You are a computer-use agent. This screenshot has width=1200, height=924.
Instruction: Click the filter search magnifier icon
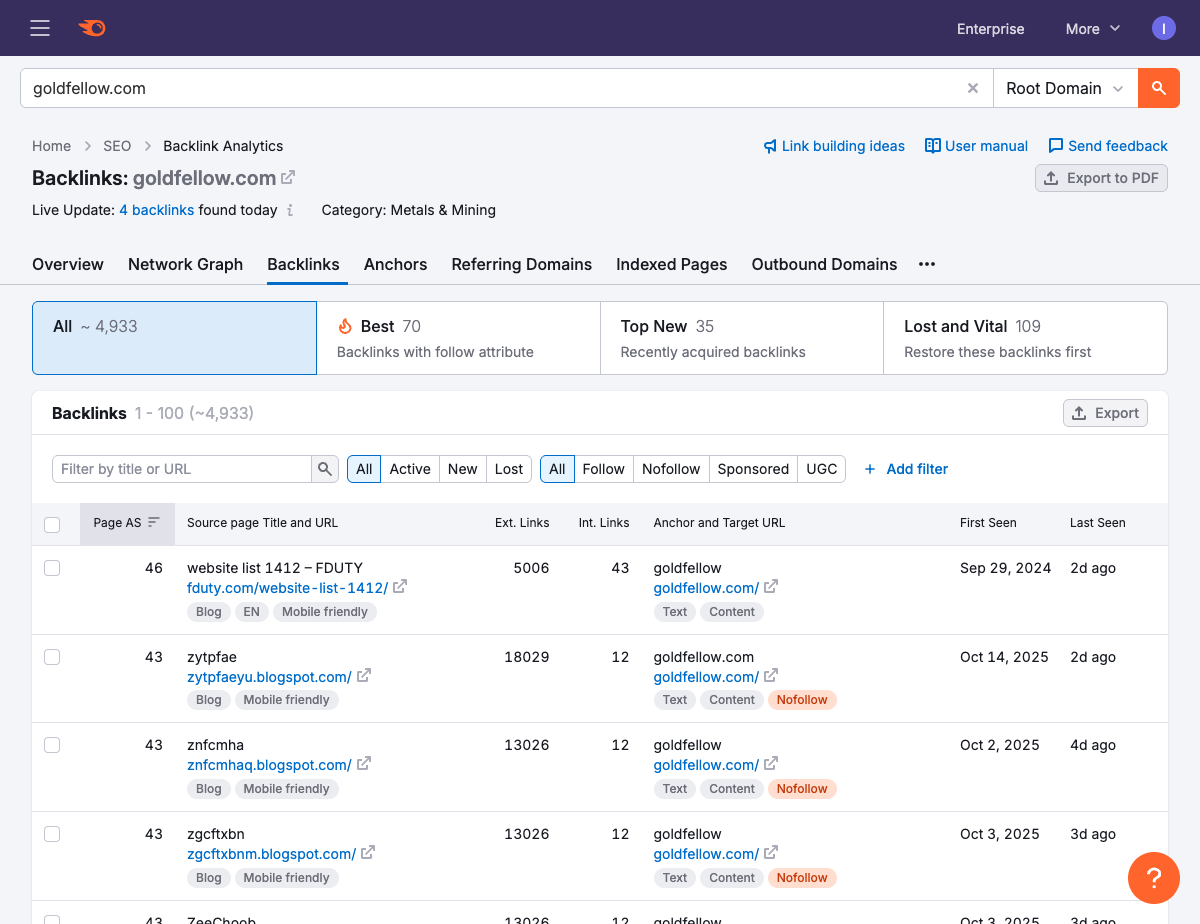click(325, 469)
